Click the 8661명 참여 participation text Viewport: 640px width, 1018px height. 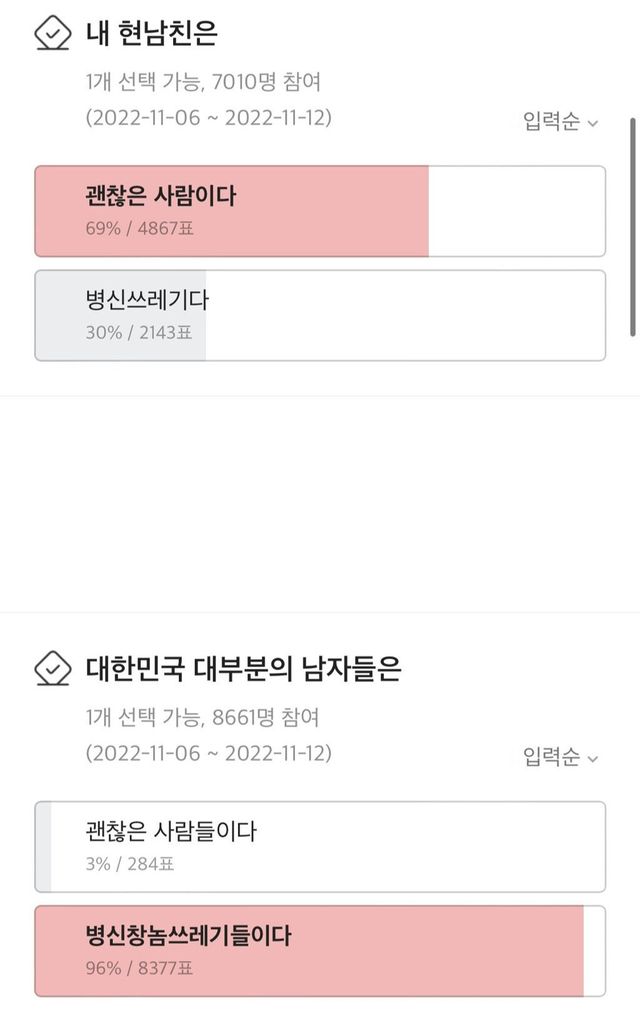[266, 717]
